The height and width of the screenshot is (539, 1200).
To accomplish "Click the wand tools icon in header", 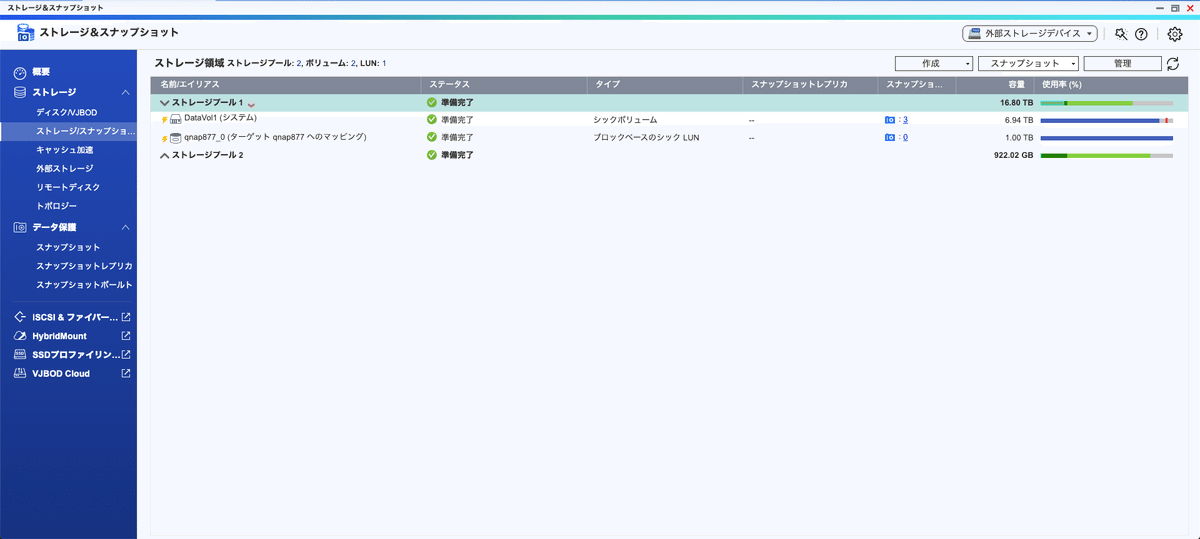I will (x=1121, y=34).
